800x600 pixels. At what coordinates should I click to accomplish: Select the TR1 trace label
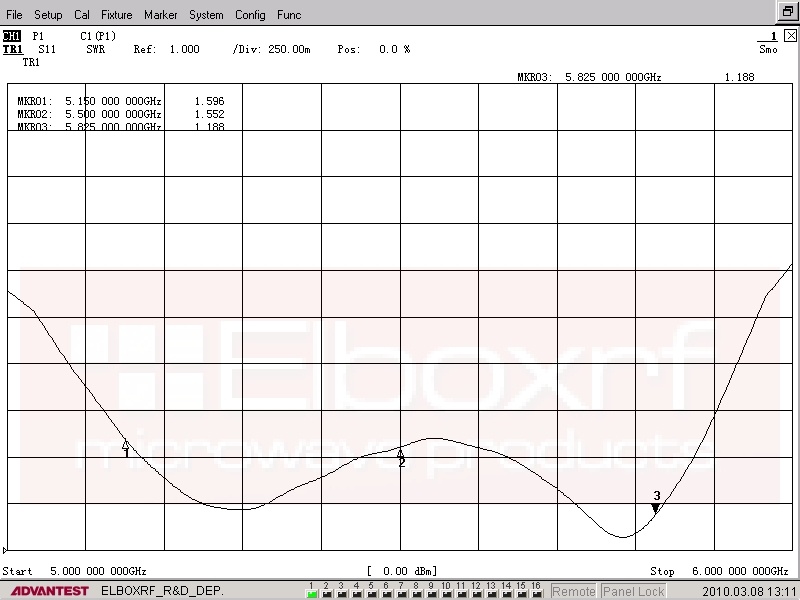(13, 49)
